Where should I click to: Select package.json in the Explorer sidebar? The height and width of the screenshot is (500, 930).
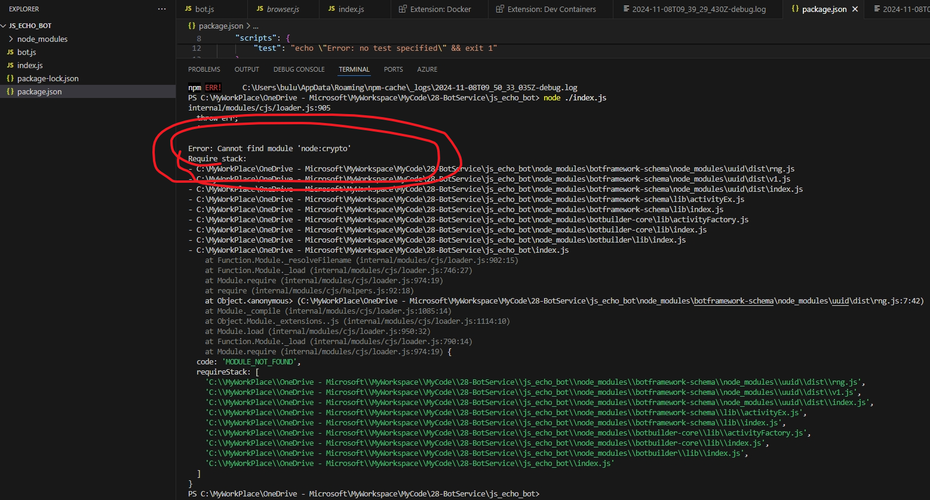[x=39, y=92]
